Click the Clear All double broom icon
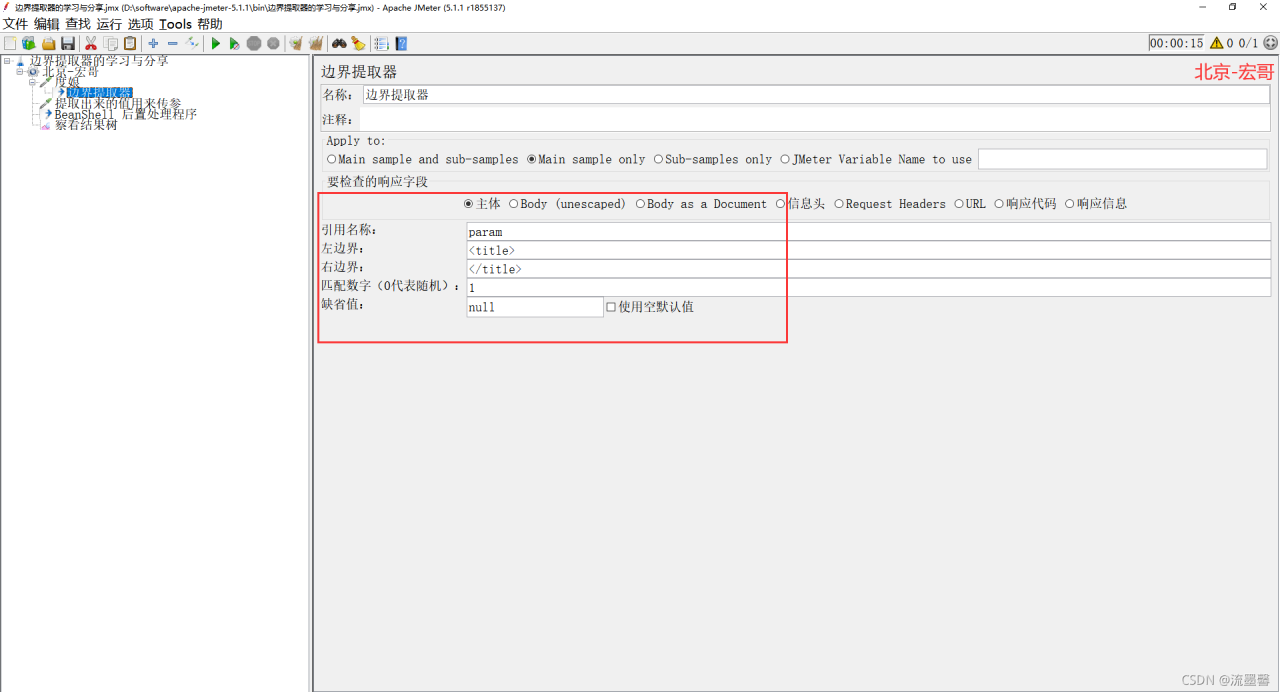1280x692 pixels. point(316,43)
